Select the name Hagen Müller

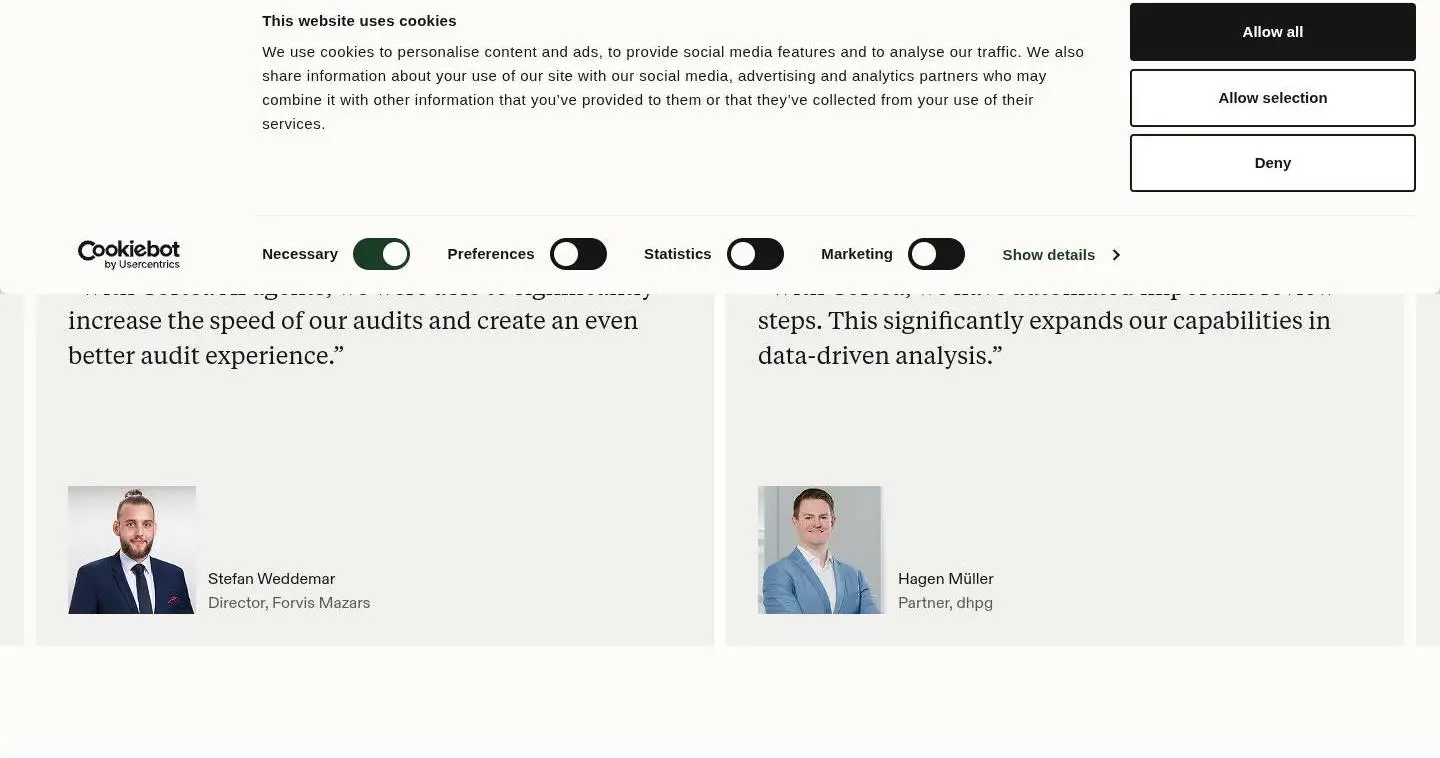(946, 579)
